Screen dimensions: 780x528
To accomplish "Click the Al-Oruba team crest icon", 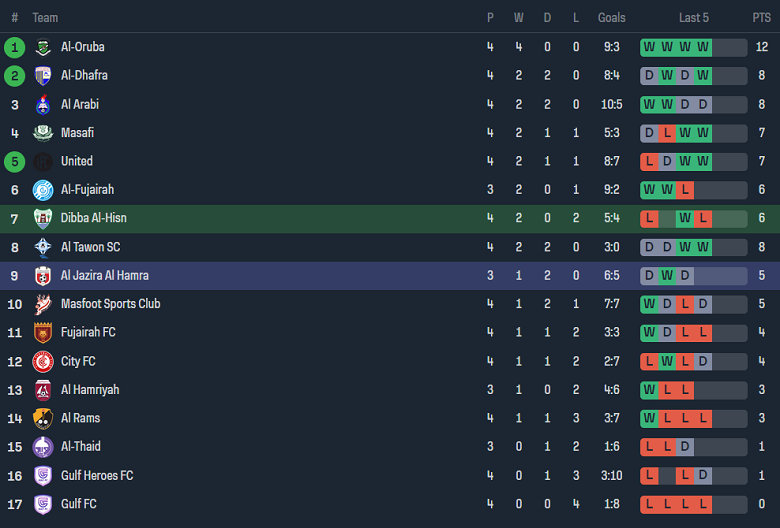I will click(43, 47).
